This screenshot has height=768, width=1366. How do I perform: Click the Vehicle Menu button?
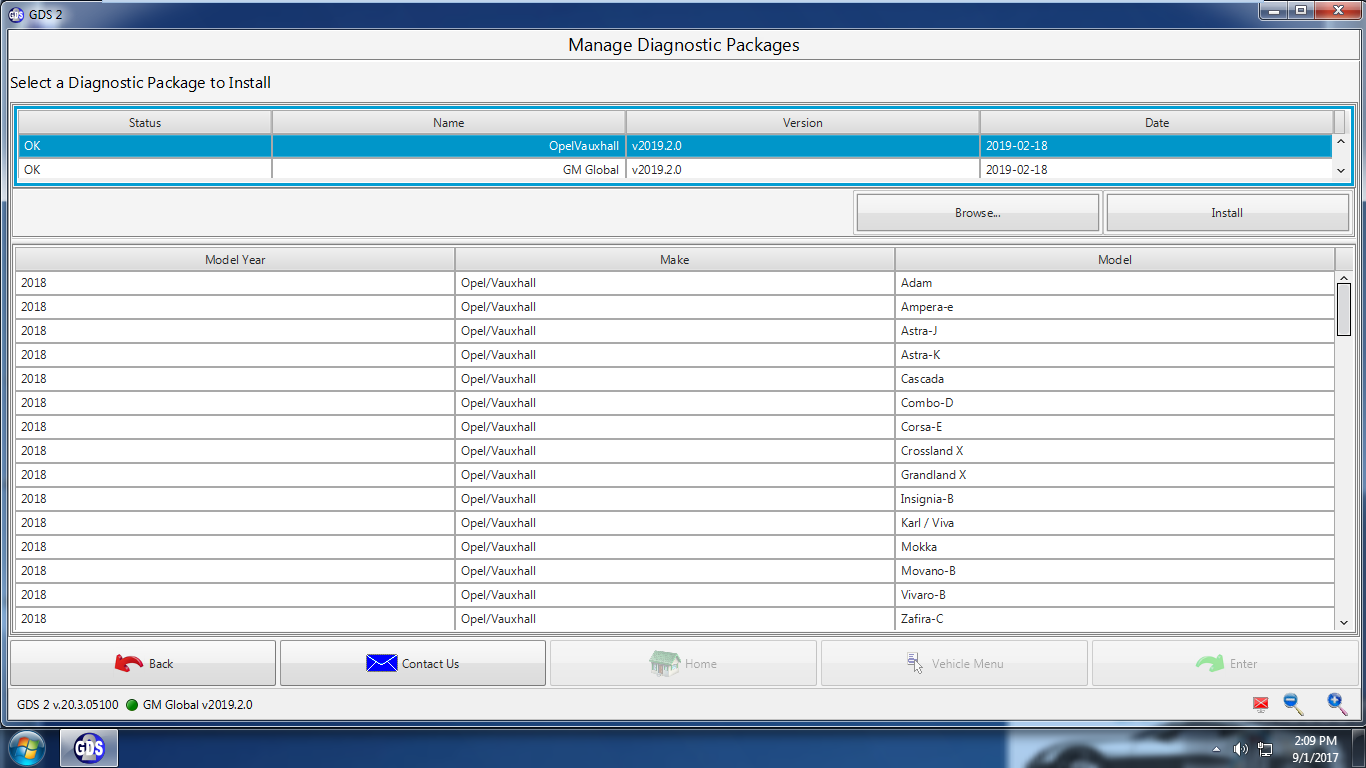pyautogui.click(x=954, y=663)
